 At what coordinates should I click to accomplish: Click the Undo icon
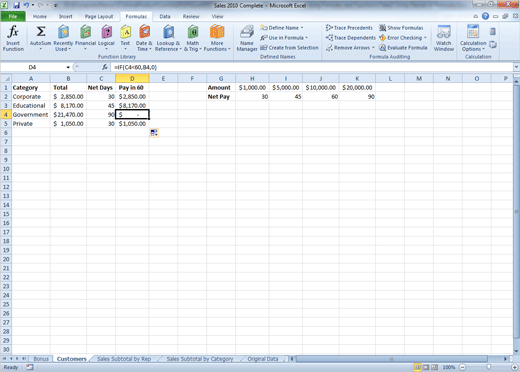click(26, 5)
